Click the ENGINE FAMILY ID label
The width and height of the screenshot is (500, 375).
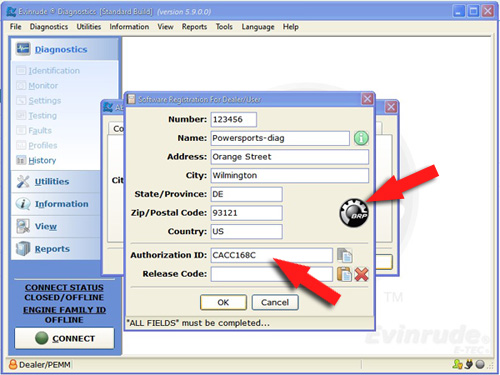[64, 310]
